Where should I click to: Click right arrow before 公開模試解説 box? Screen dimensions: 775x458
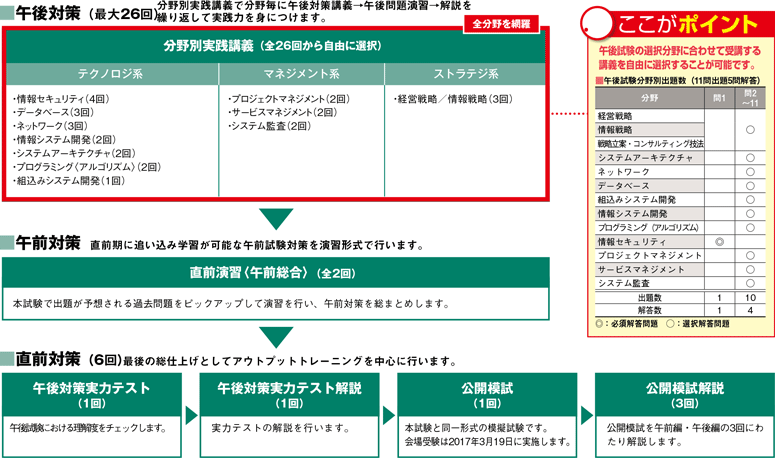583,415
